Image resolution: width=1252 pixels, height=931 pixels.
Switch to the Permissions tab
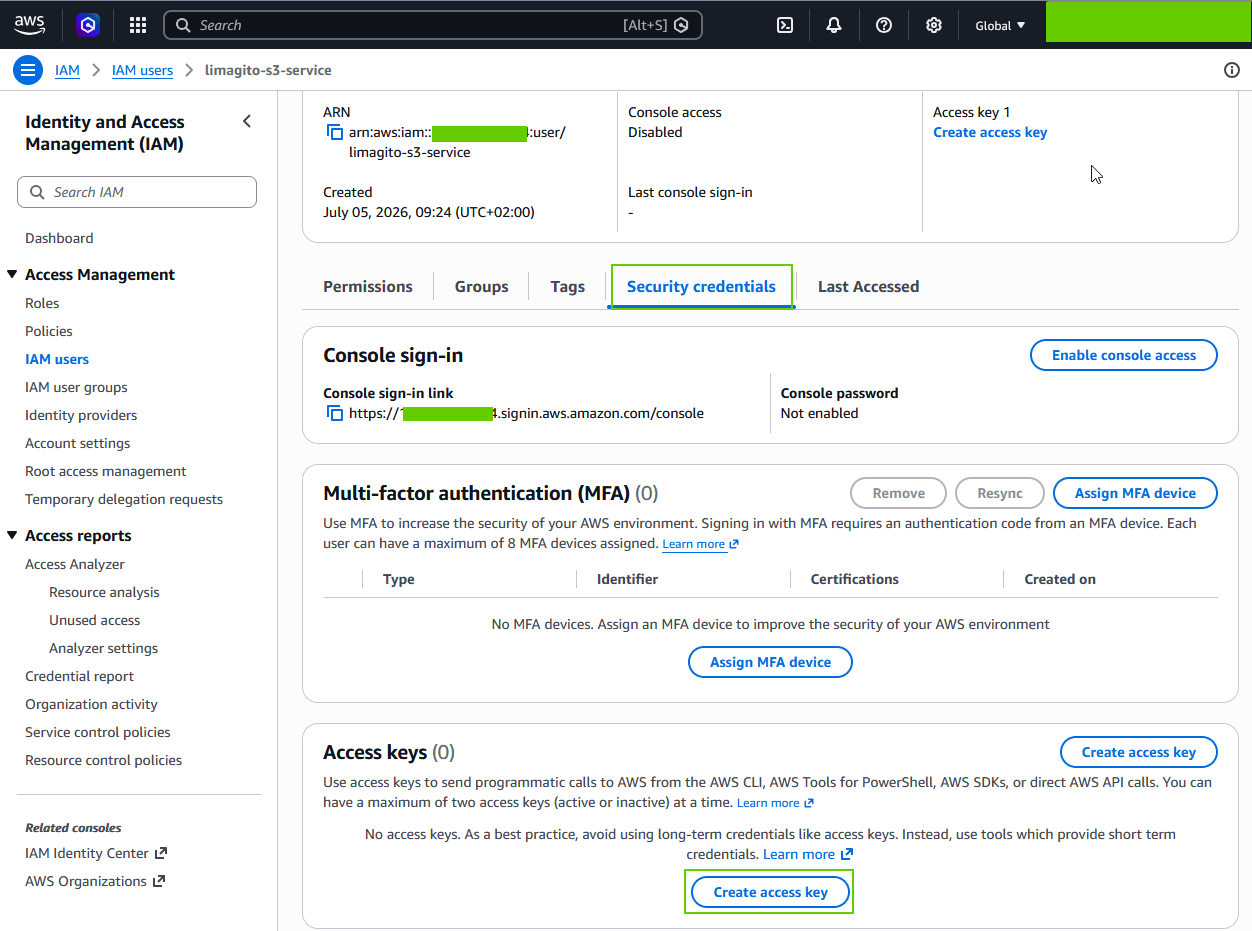click(368, 286)
